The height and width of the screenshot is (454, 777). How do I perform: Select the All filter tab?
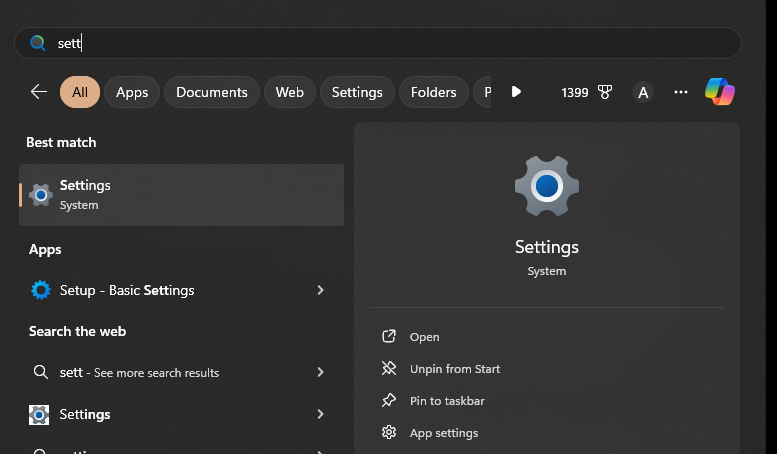coord(80,92)
